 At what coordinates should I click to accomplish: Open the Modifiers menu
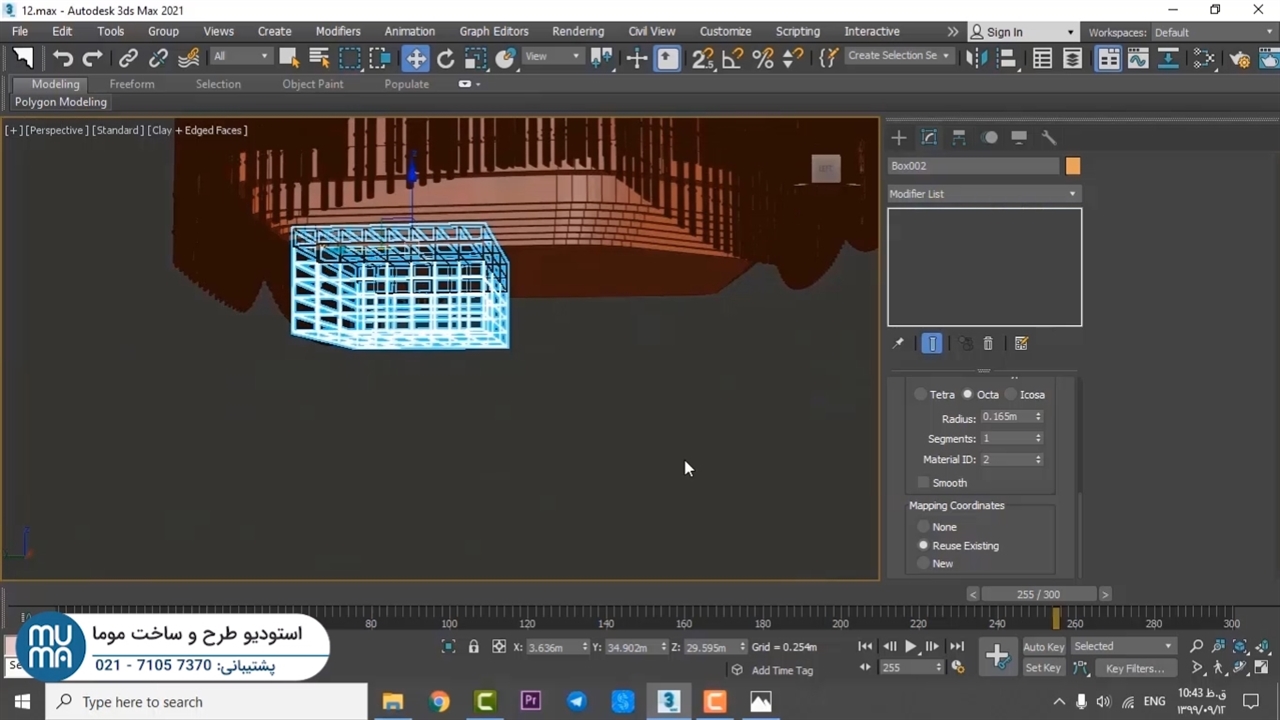coord(338,31)
